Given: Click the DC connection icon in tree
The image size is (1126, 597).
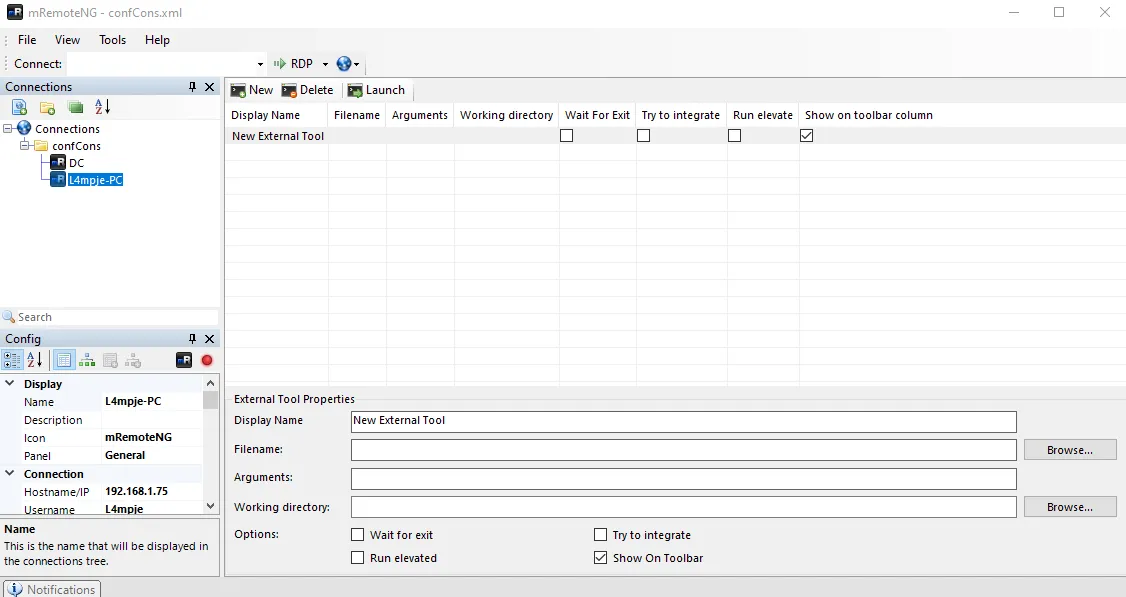Looking at the screenshot, I should pyautogui.click(x=58, y=163).
